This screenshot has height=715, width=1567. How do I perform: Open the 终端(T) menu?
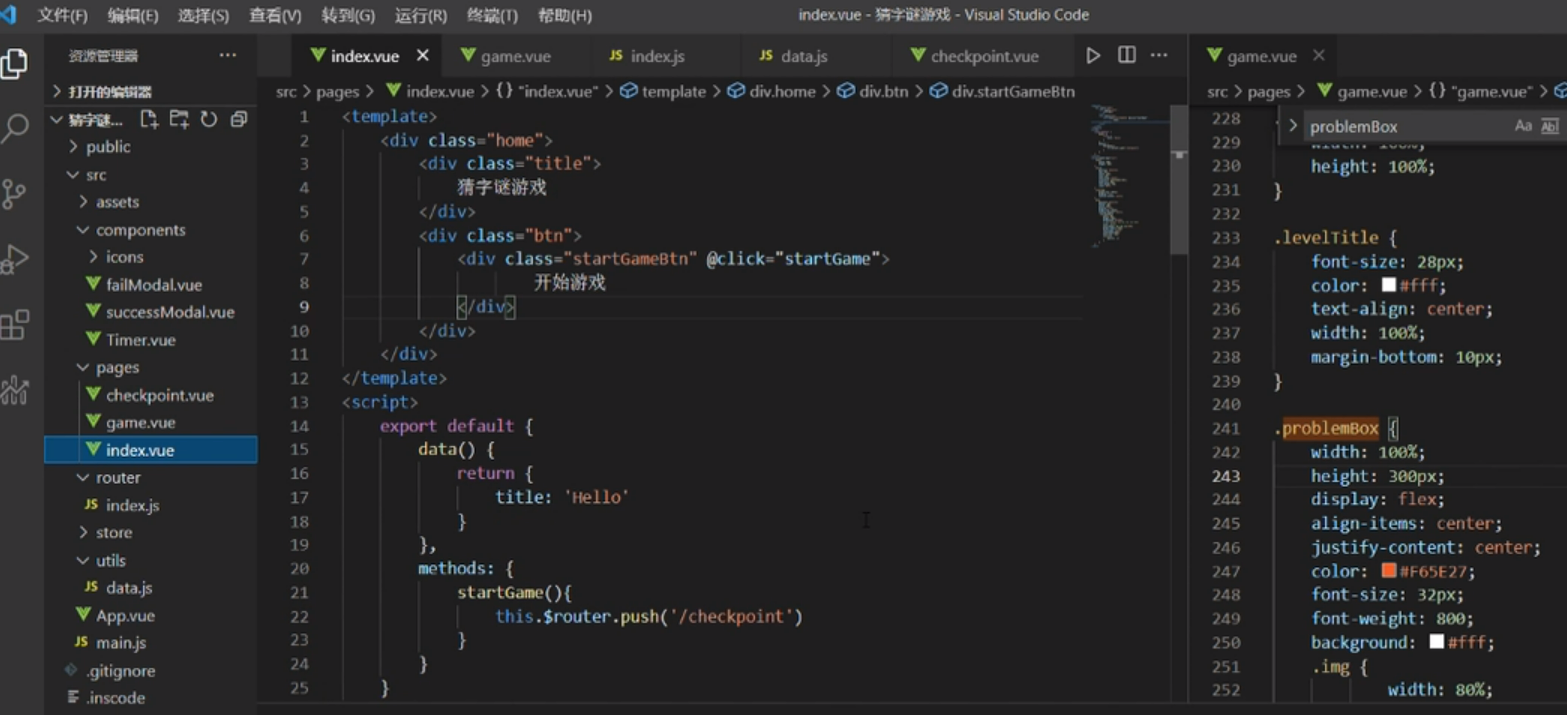coord(492,16)
